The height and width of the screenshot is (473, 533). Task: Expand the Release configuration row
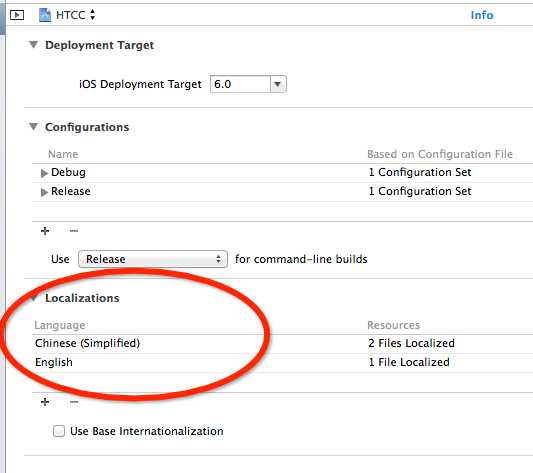click(44, 192)
